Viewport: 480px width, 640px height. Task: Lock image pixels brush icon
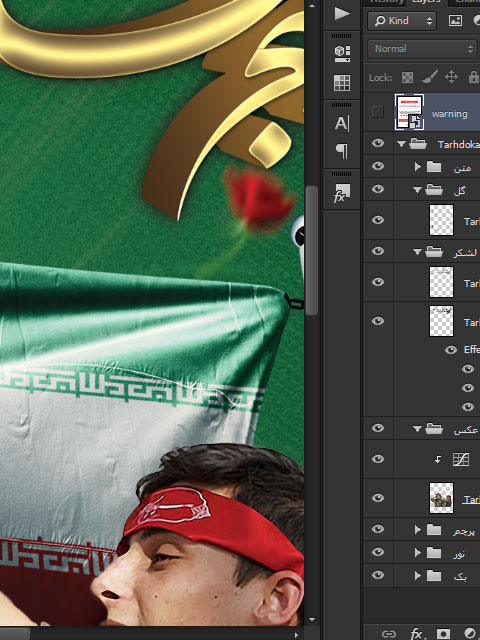(430, 77)
